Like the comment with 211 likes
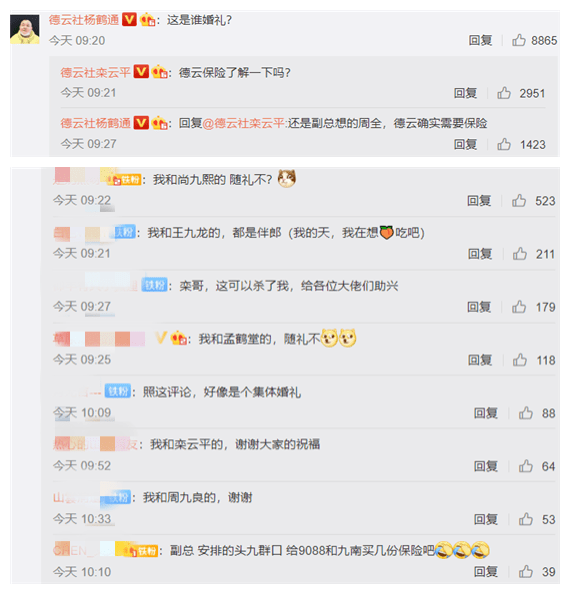Screen dimensions: 570x594 (x=520, y=254)
